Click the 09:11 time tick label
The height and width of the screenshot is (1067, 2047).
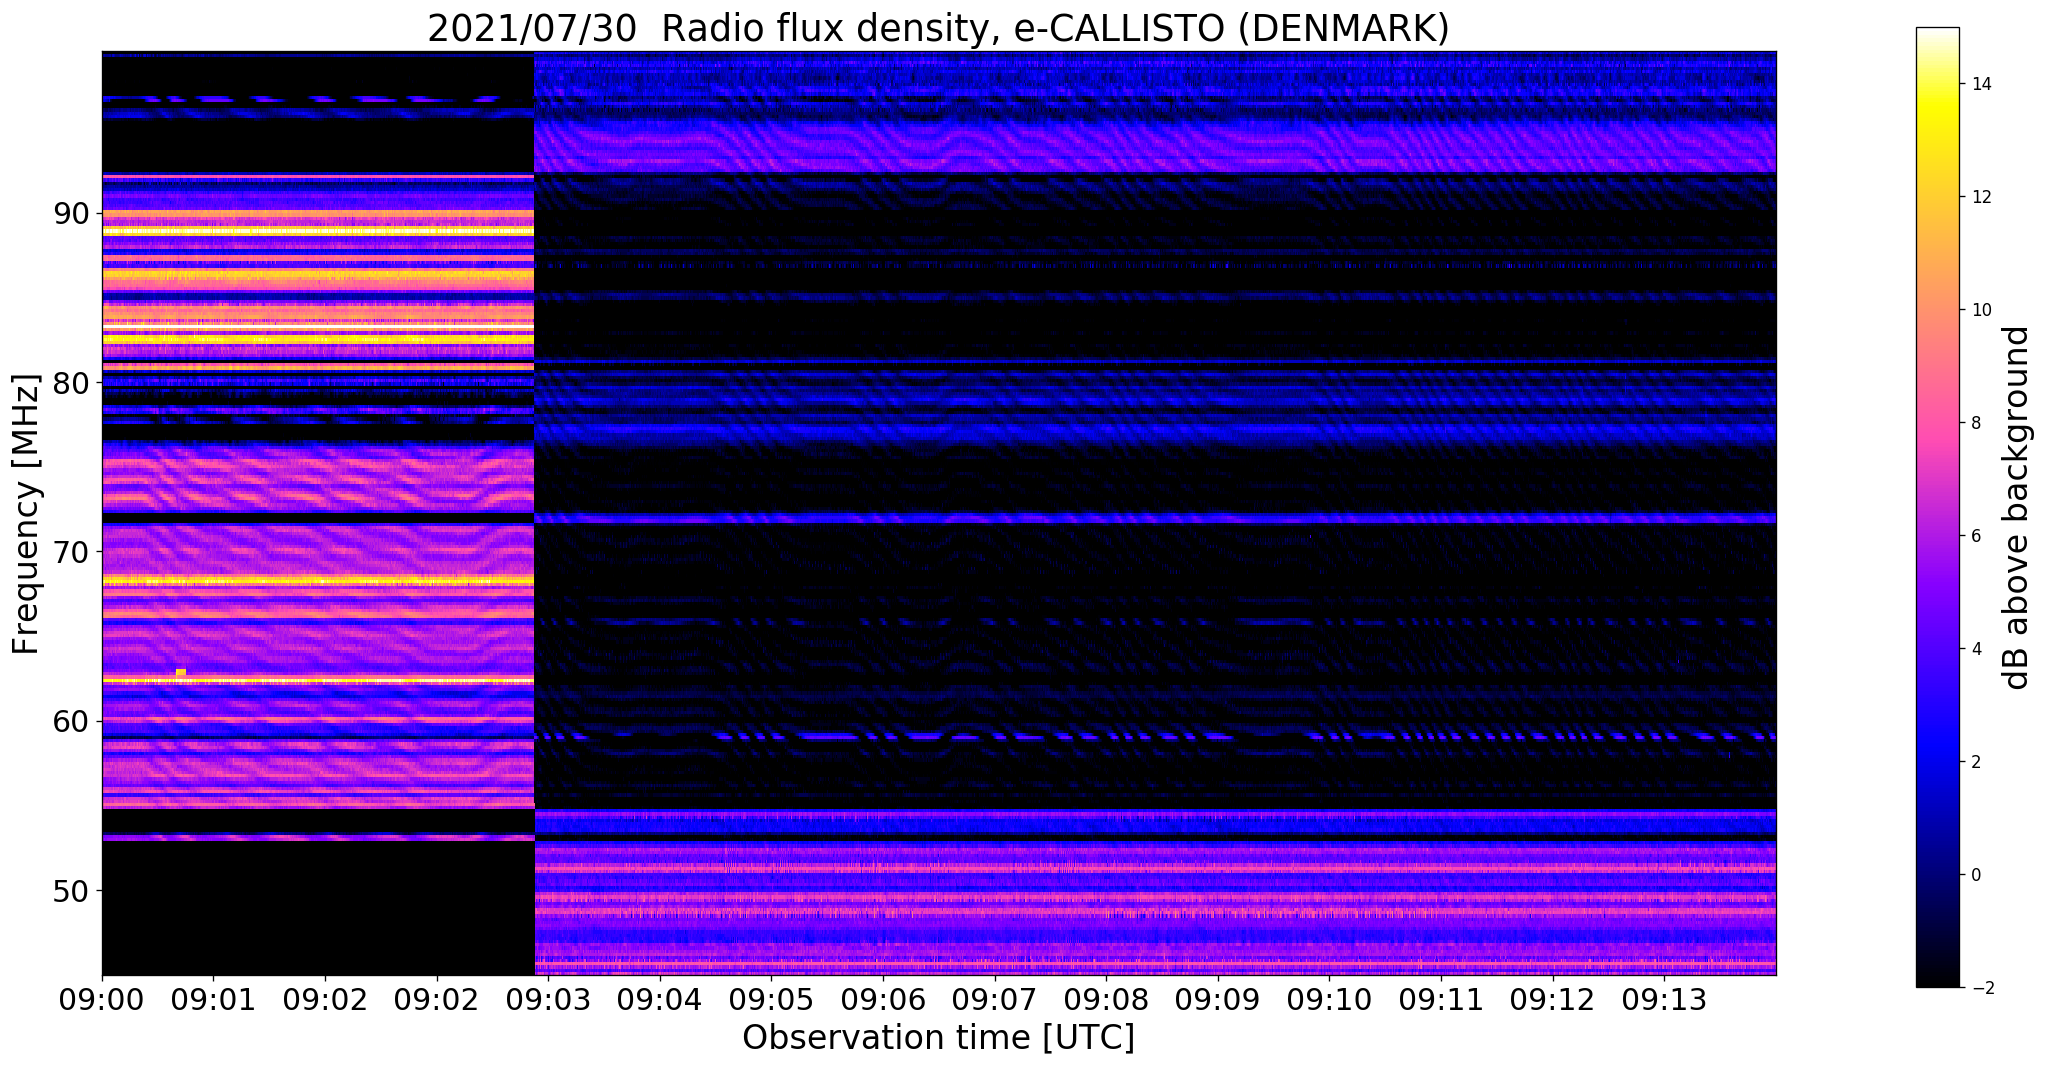point(1441,999)
